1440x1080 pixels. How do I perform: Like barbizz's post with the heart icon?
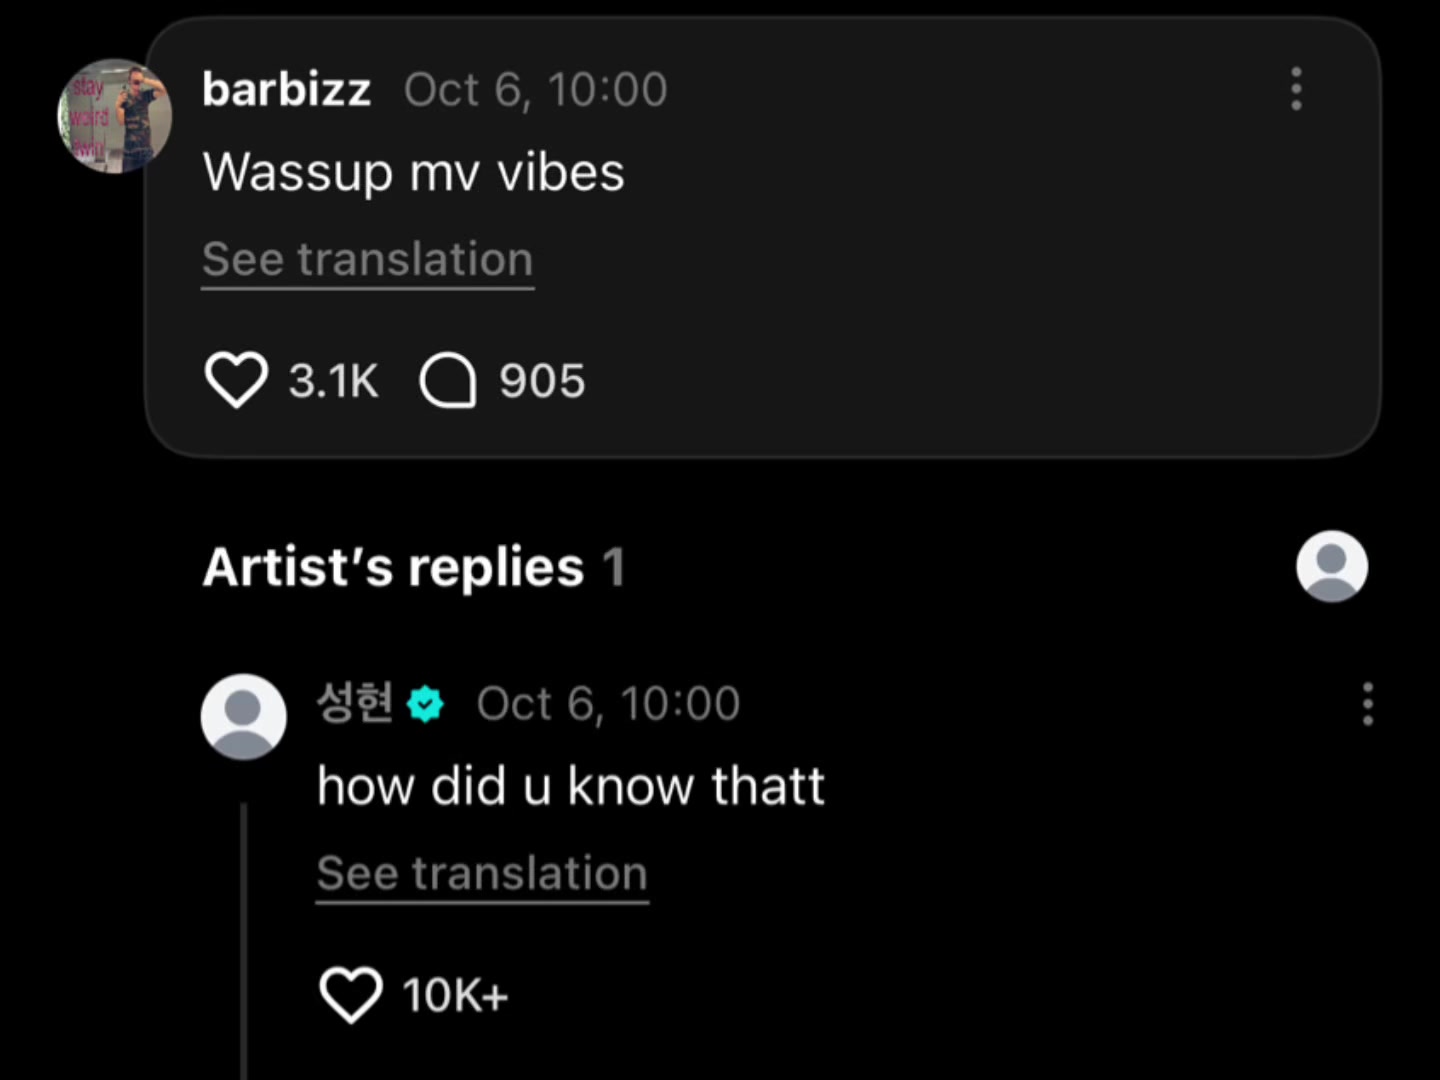tap(236, 380)
